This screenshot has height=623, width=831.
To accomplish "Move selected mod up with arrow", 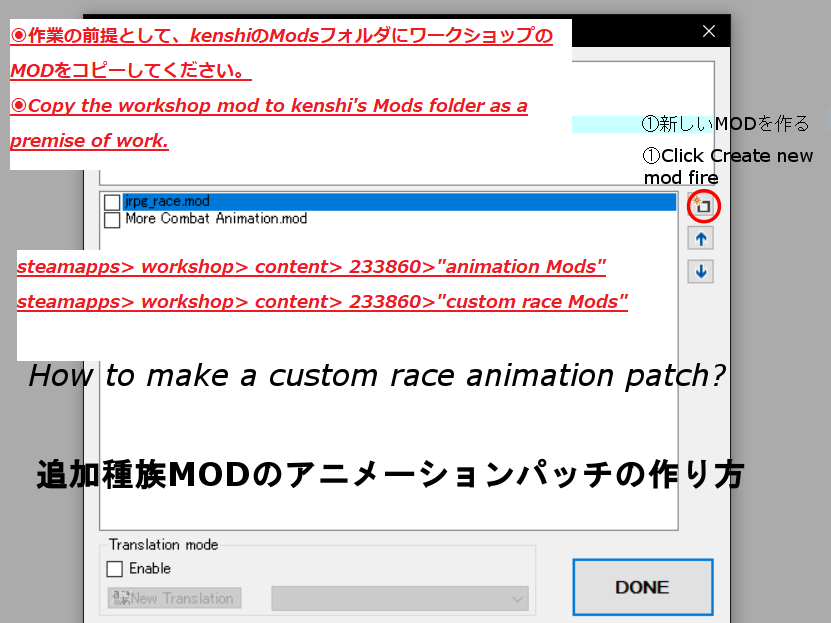I will (701, 239).
